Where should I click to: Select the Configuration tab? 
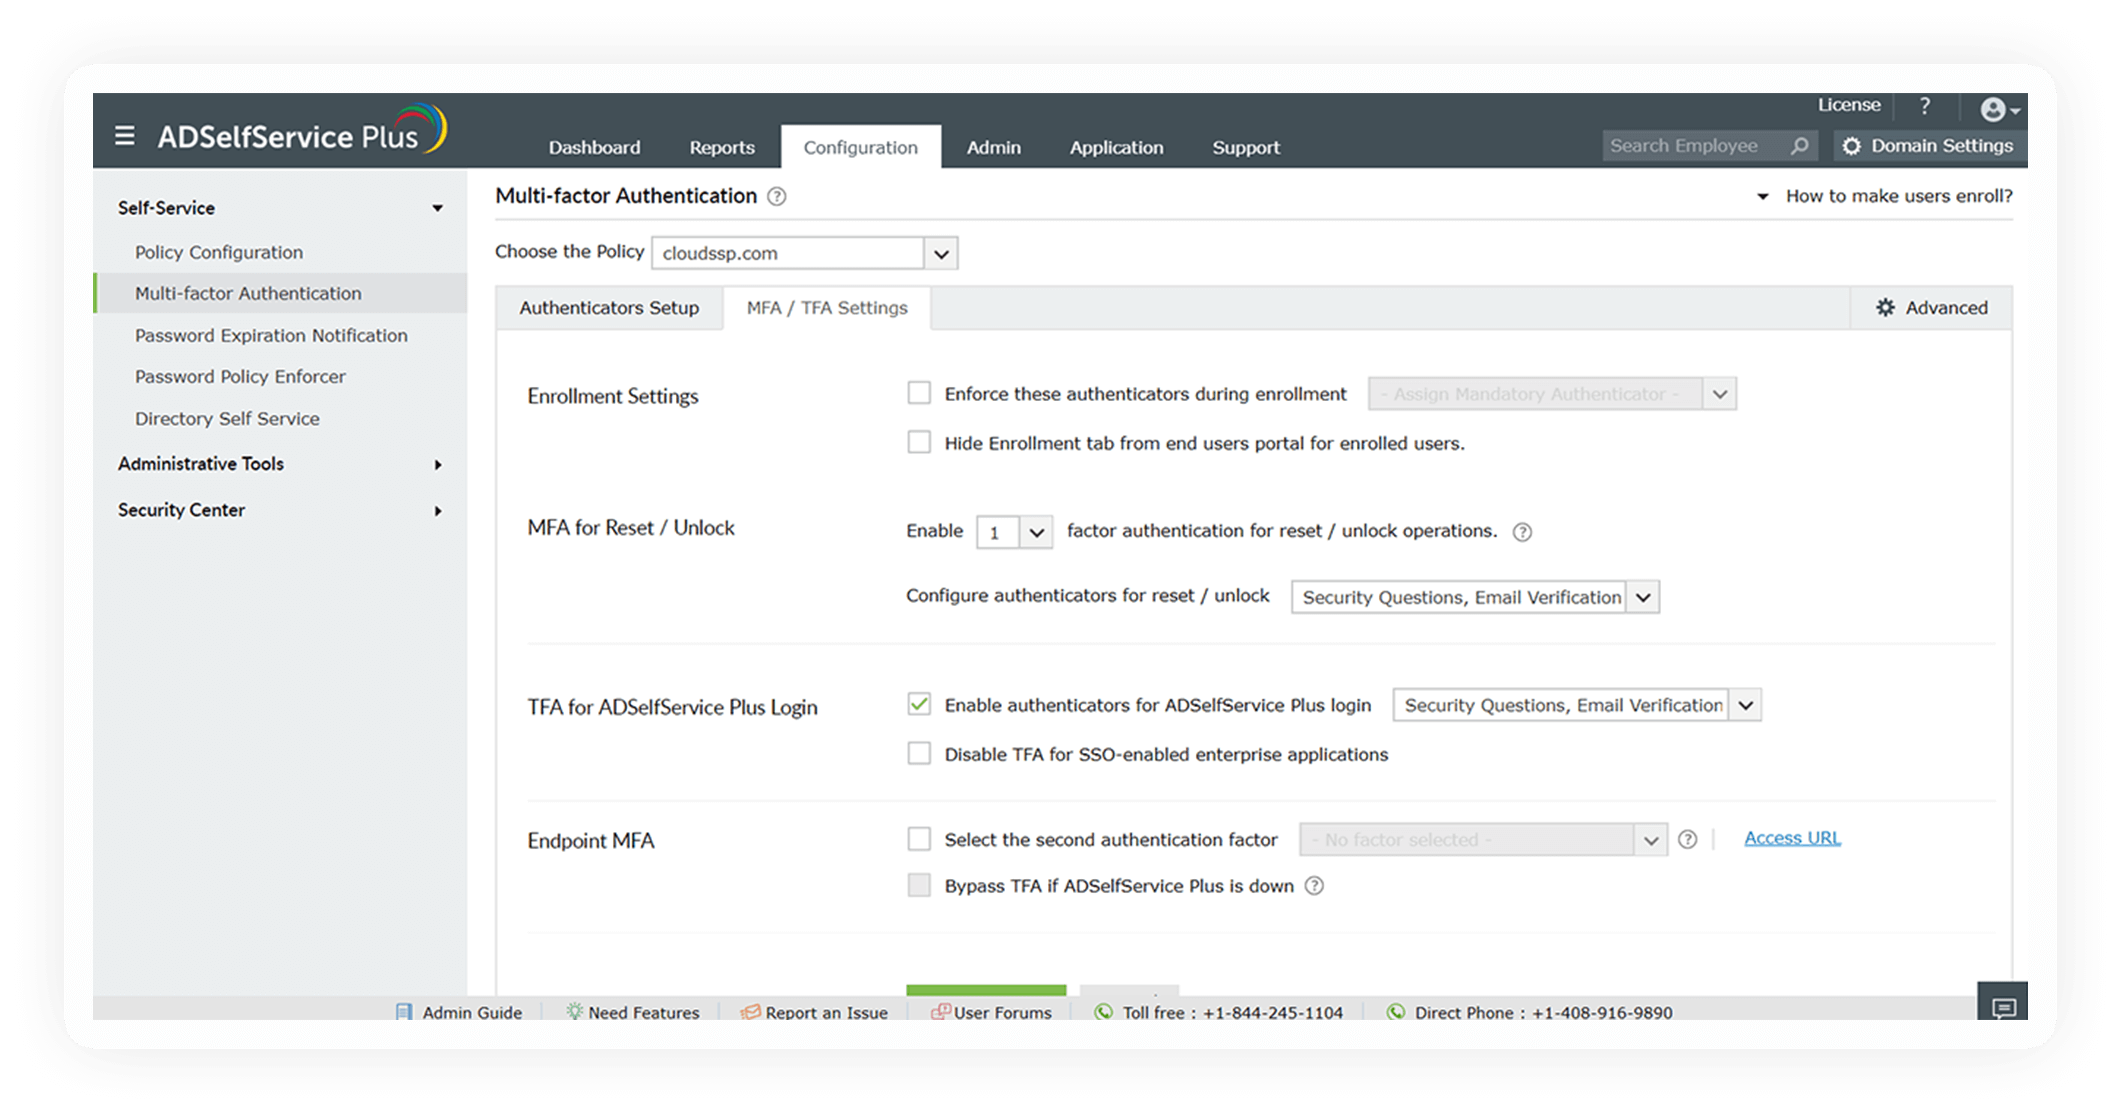pos(860,147)
